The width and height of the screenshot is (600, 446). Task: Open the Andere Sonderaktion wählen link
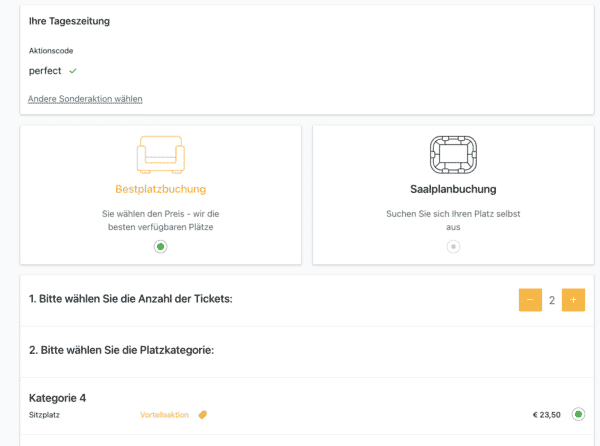[x=85, y=99]
